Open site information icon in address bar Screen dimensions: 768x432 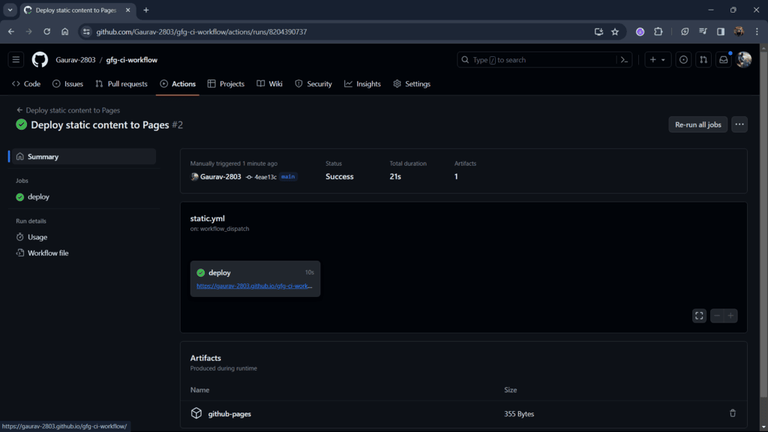[x=86, y=32]
